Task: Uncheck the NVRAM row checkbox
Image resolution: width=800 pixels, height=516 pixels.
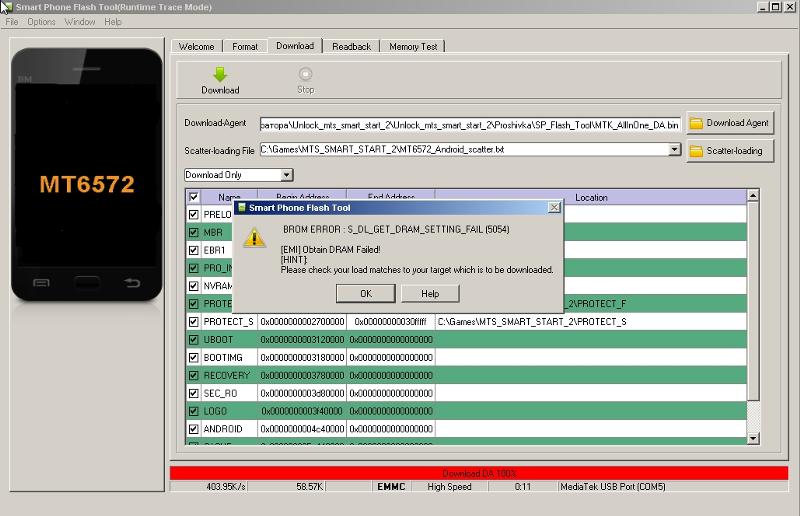Action: coord(193,286)
